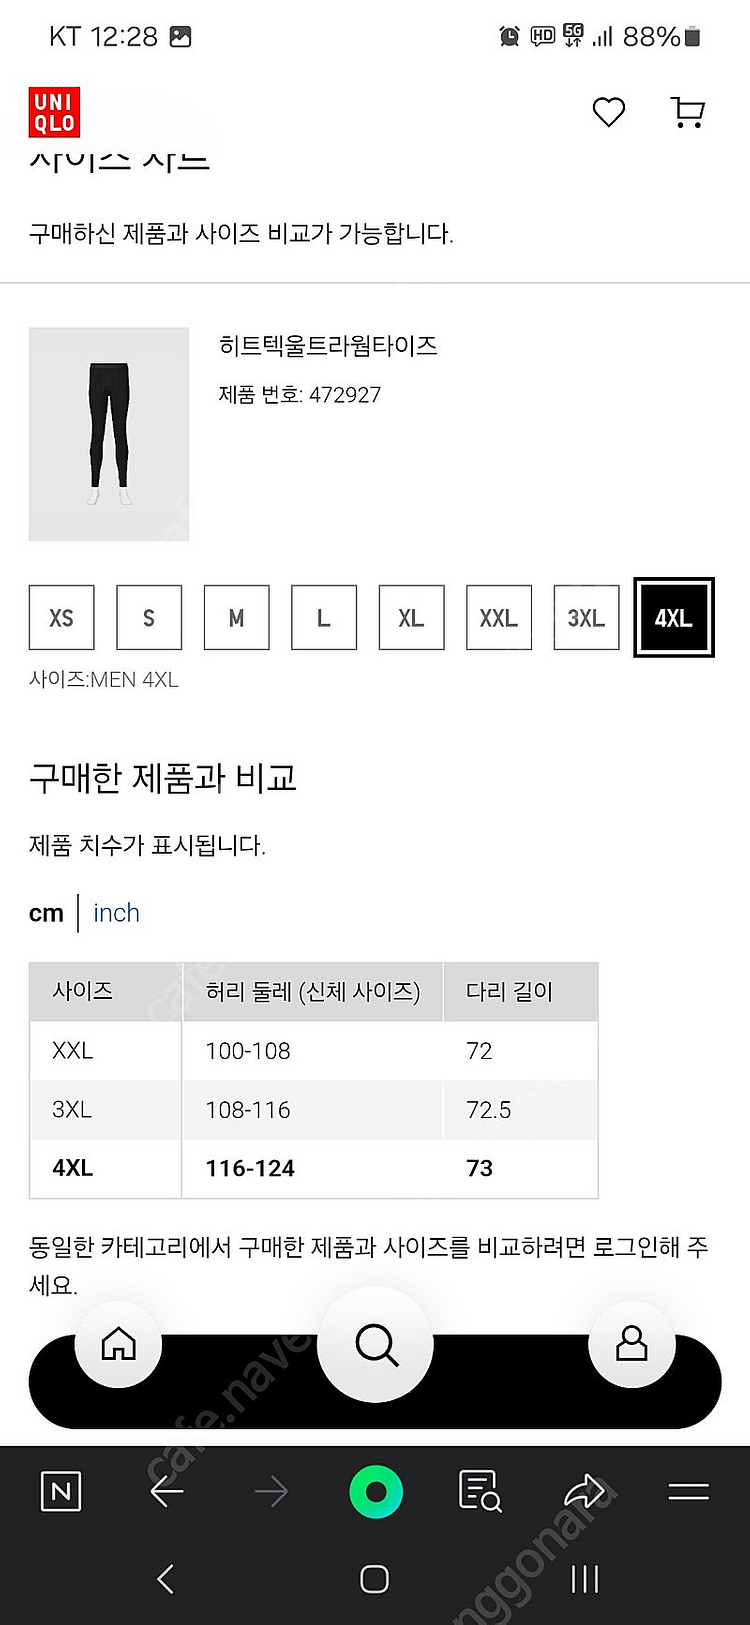Open account via profile icon
The height and width of the screenshot is (1625, 750).
pyautogui.click(x=632, y=1345)
